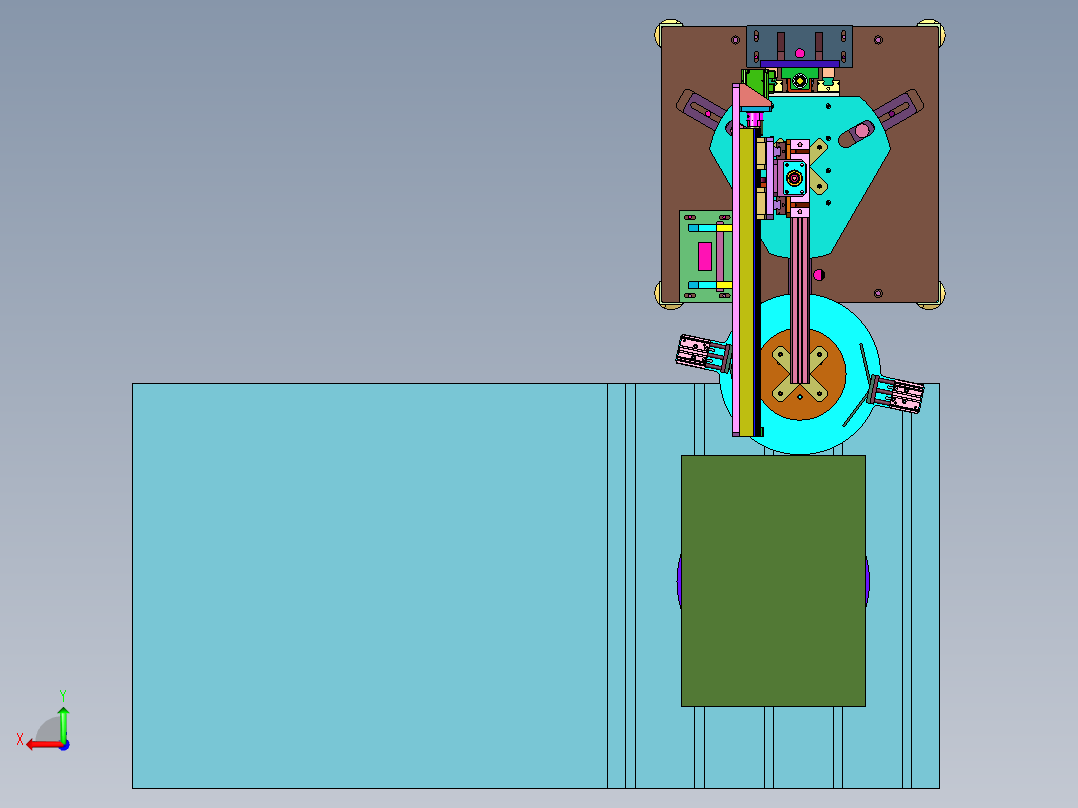Click the blue Z axis ball of the triad
The width and height of the screenshot is (1078, 808).
(x=65, y=745)
